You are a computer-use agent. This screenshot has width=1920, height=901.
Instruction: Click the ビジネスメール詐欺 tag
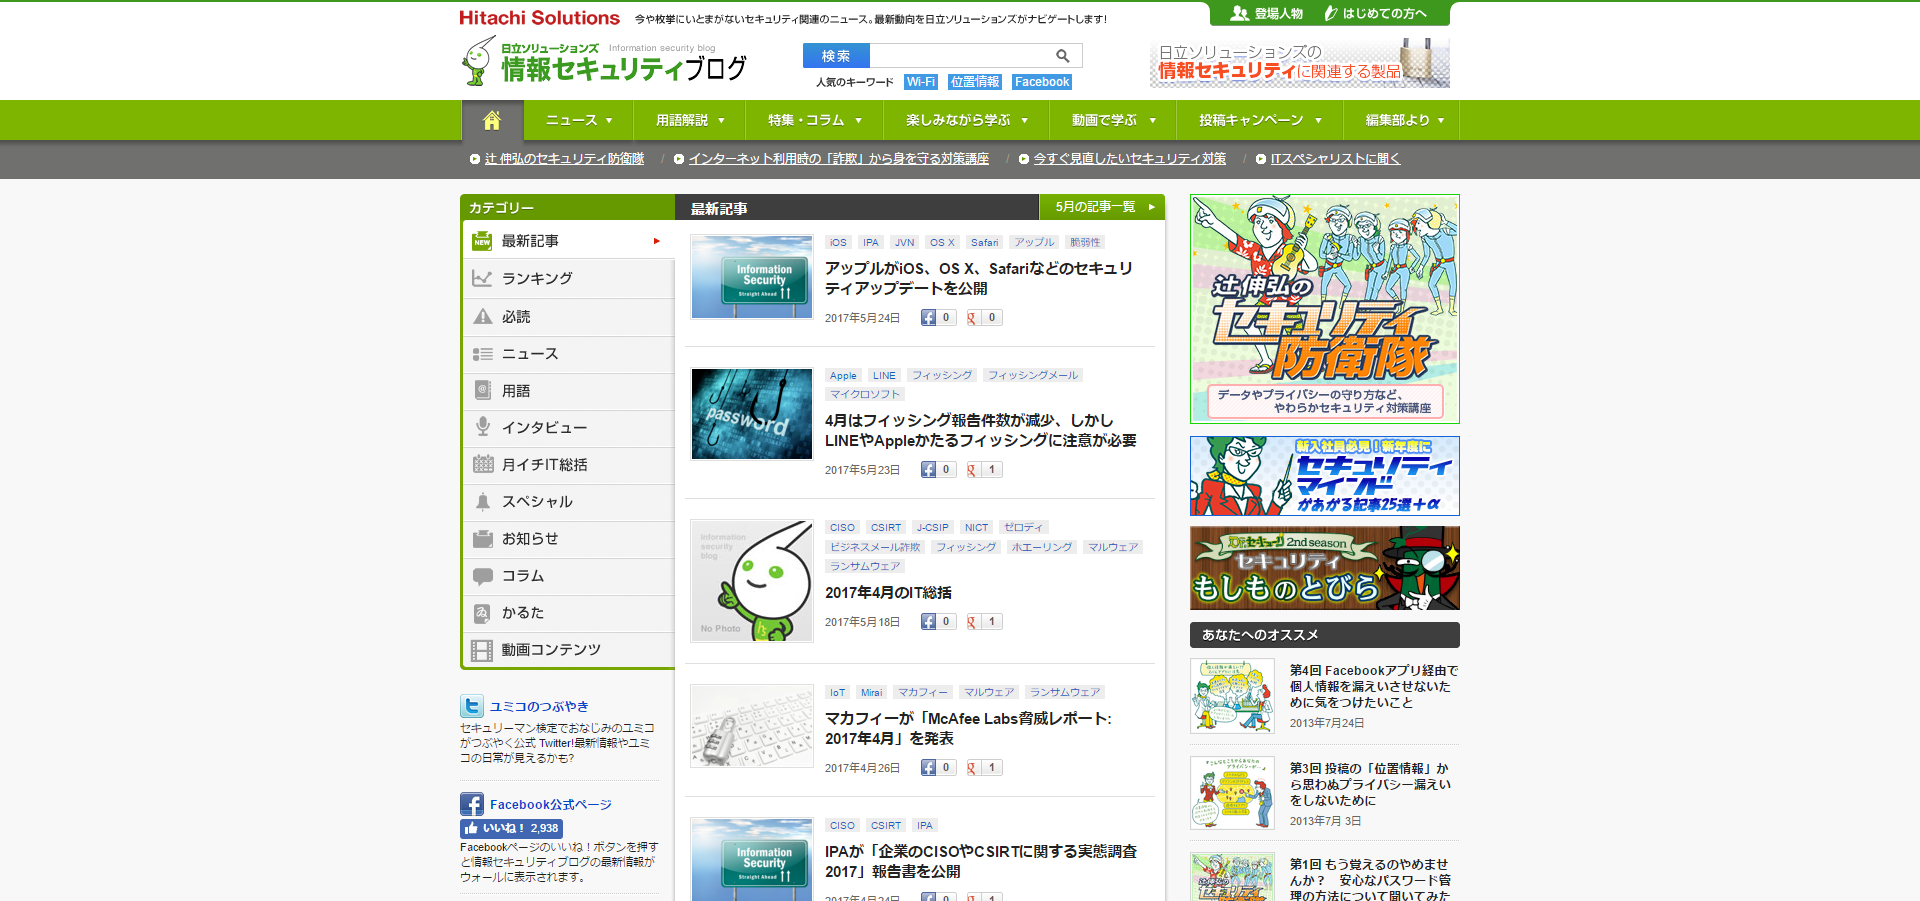[875, 547]
